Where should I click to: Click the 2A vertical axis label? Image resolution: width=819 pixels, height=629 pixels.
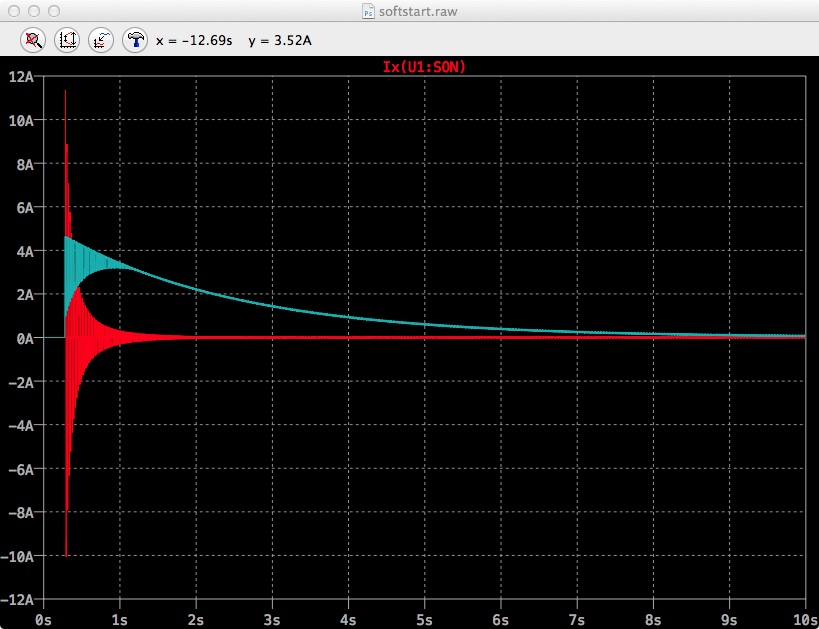tap(25, 295)
